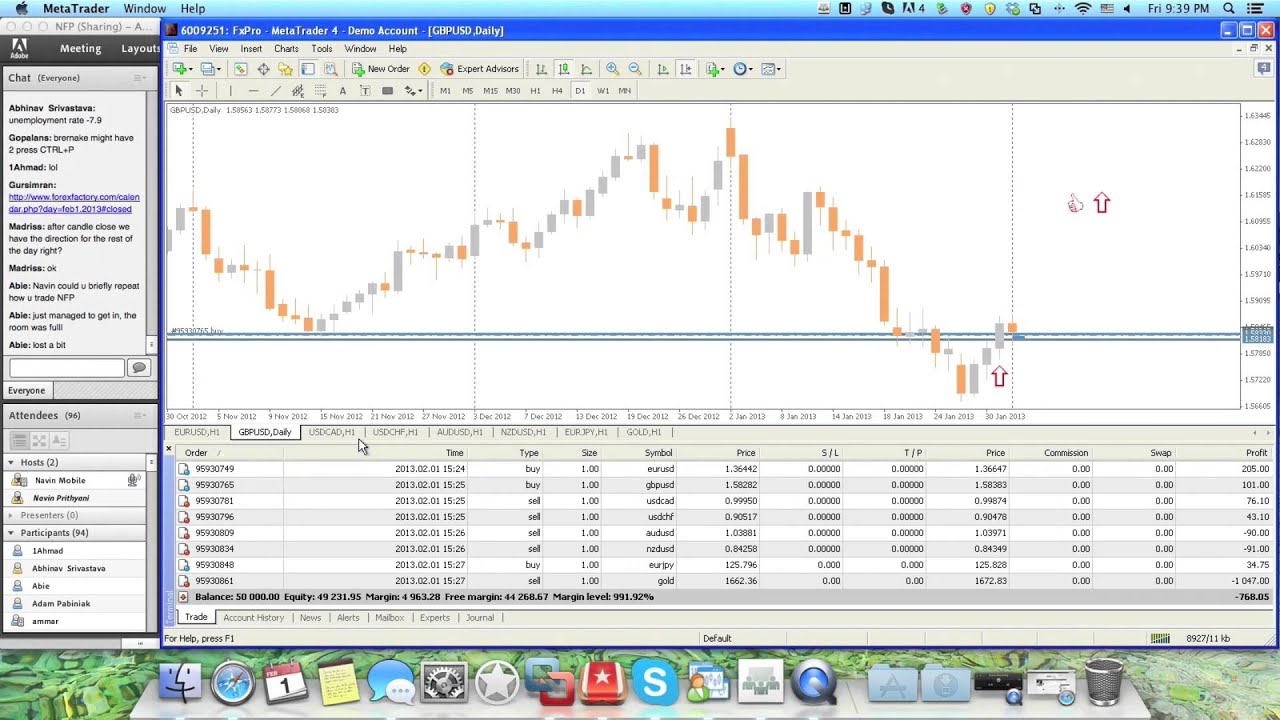1280x720 pixels.
Task: Click the yellow MetaEditor diamond icon
Action: tap(424, 69)
